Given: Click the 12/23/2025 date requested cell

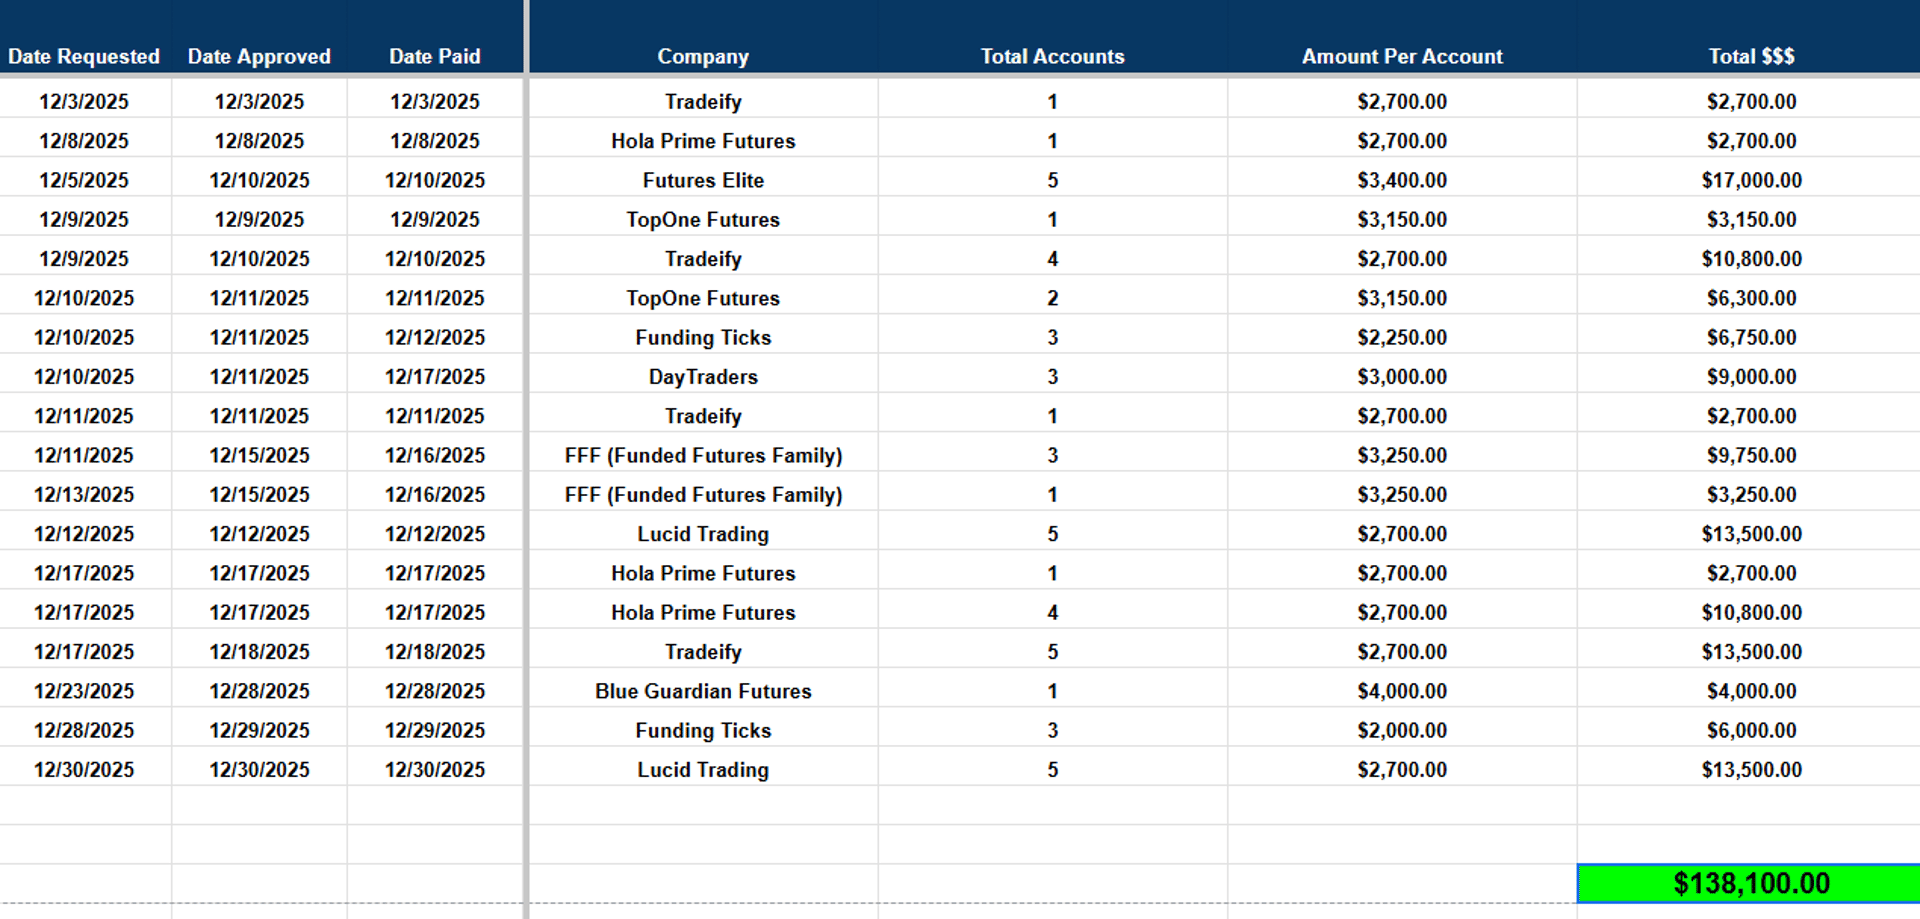Looking at the screenshot, I should click(x=84, y=691).
